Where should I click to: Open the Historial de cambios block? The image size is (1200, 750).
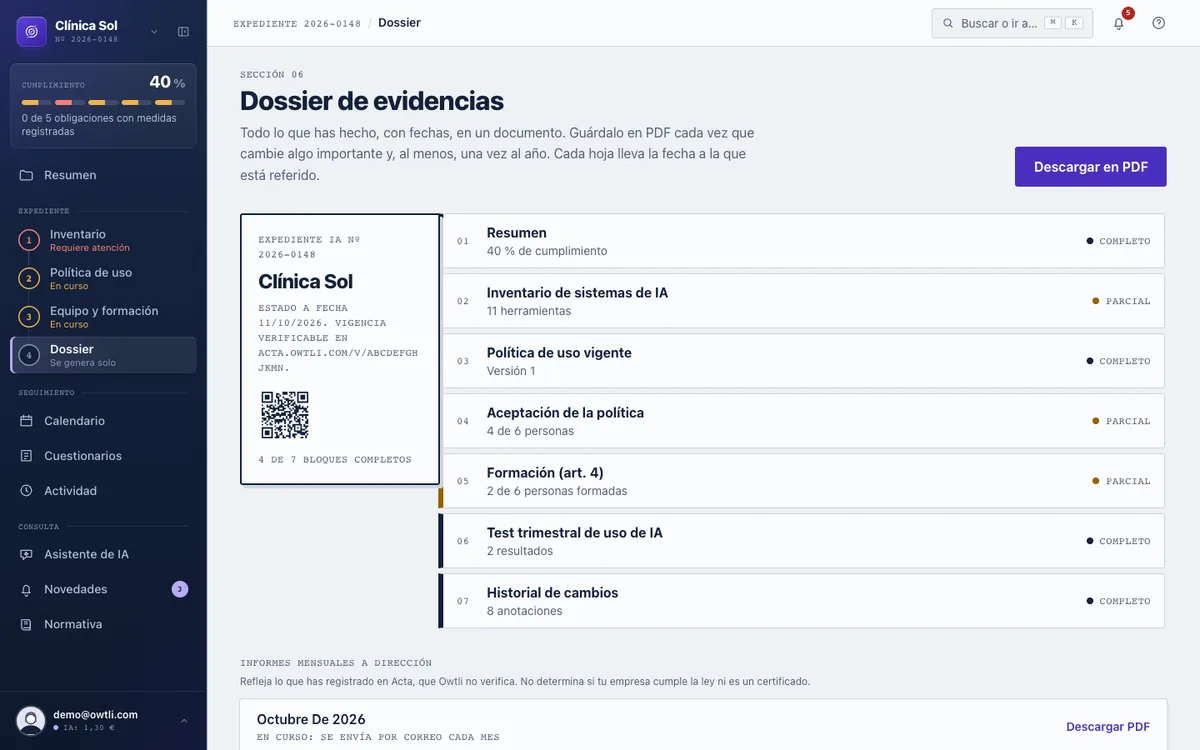802,601
